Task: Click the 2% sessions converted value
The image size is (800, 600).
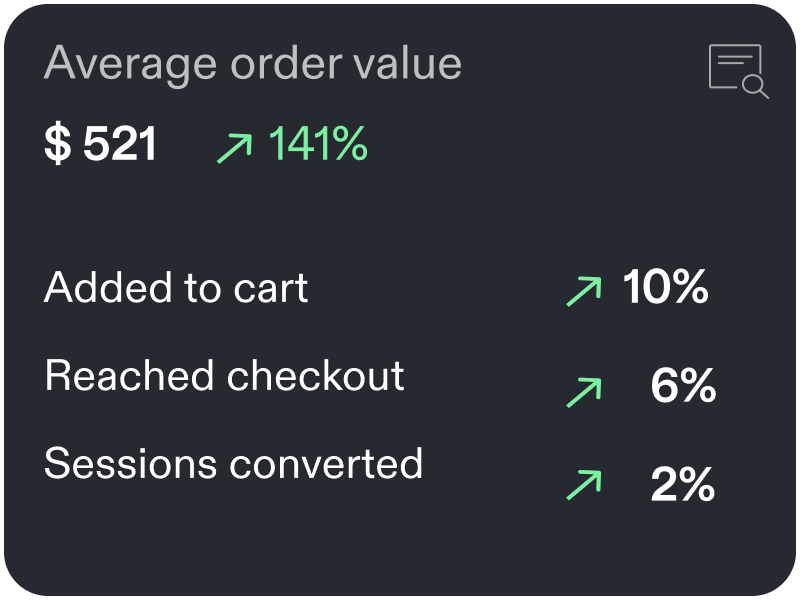Action: 683,484
